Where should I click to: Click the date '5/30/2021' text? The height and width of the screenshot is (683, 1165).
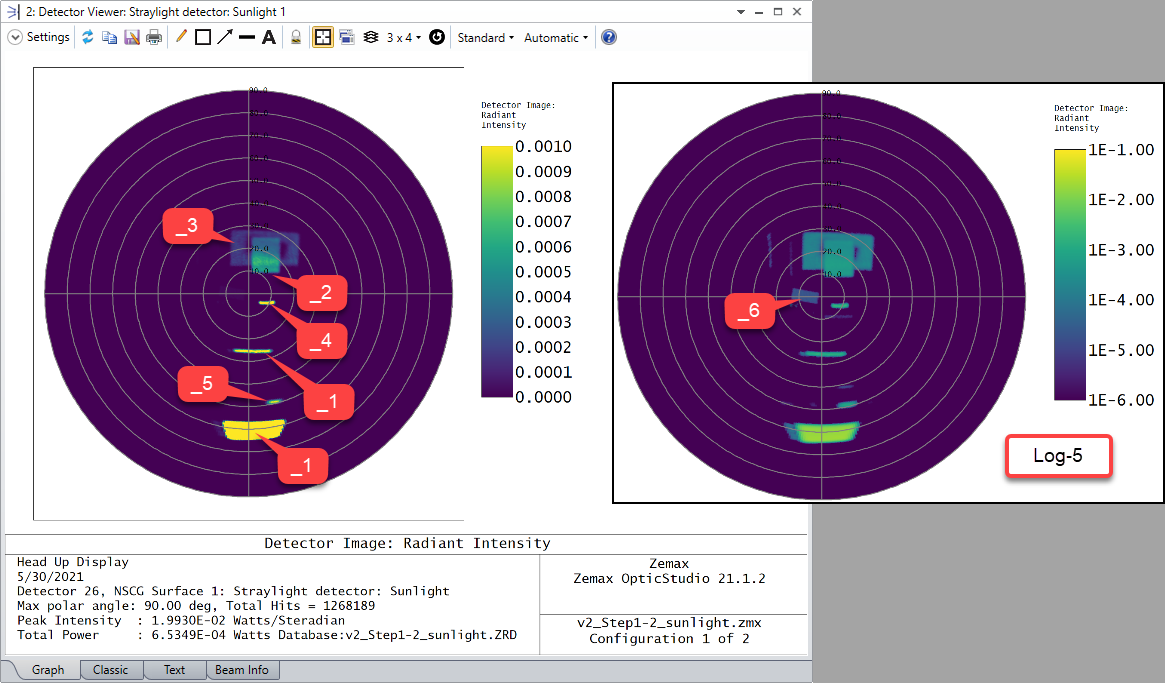(51, 577)
